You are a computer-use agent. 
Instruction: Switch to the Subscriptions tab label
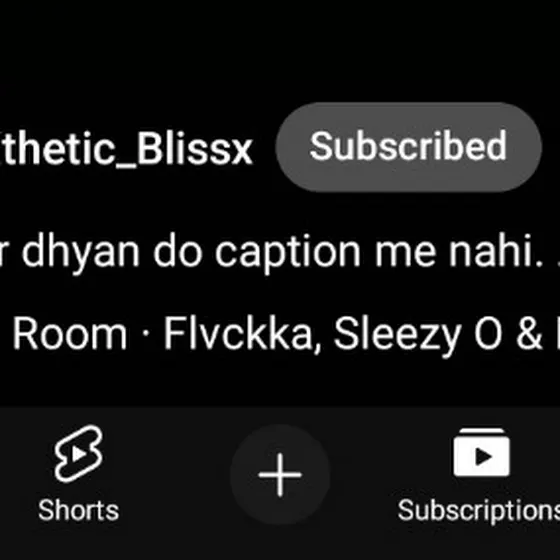(479, 511)
